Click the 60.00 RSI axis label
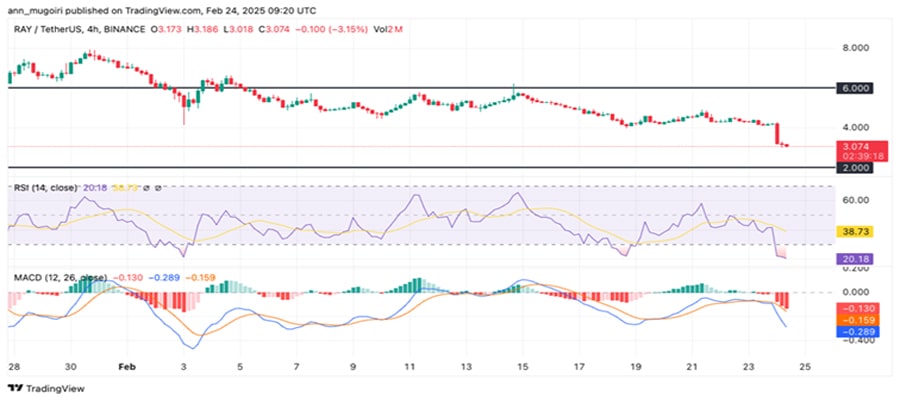900x400 pixels. [857, 200]
